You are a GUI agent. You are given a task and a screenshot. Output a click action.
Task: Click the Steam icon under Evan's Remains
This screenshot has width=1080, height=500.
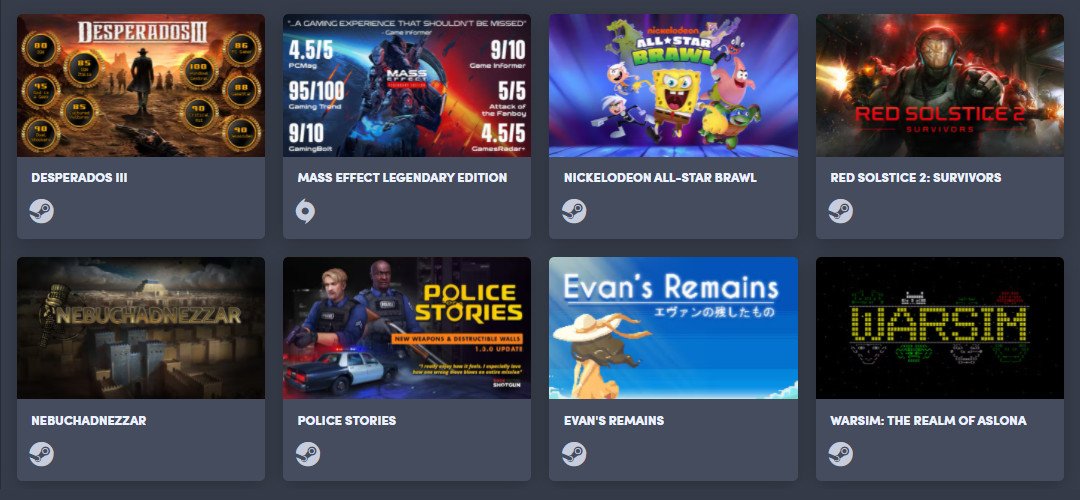coord(574,454)
